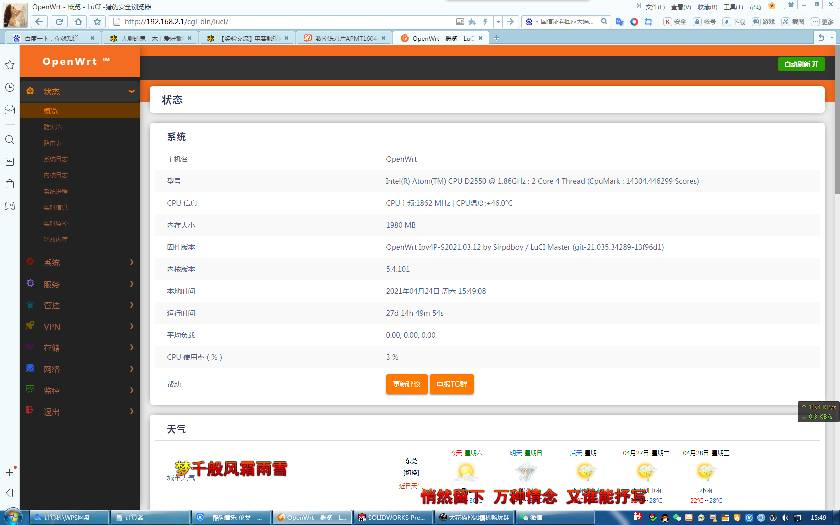Open a new browser tab with plus
This screenshot has height=525, width=840.
point(496,38)
